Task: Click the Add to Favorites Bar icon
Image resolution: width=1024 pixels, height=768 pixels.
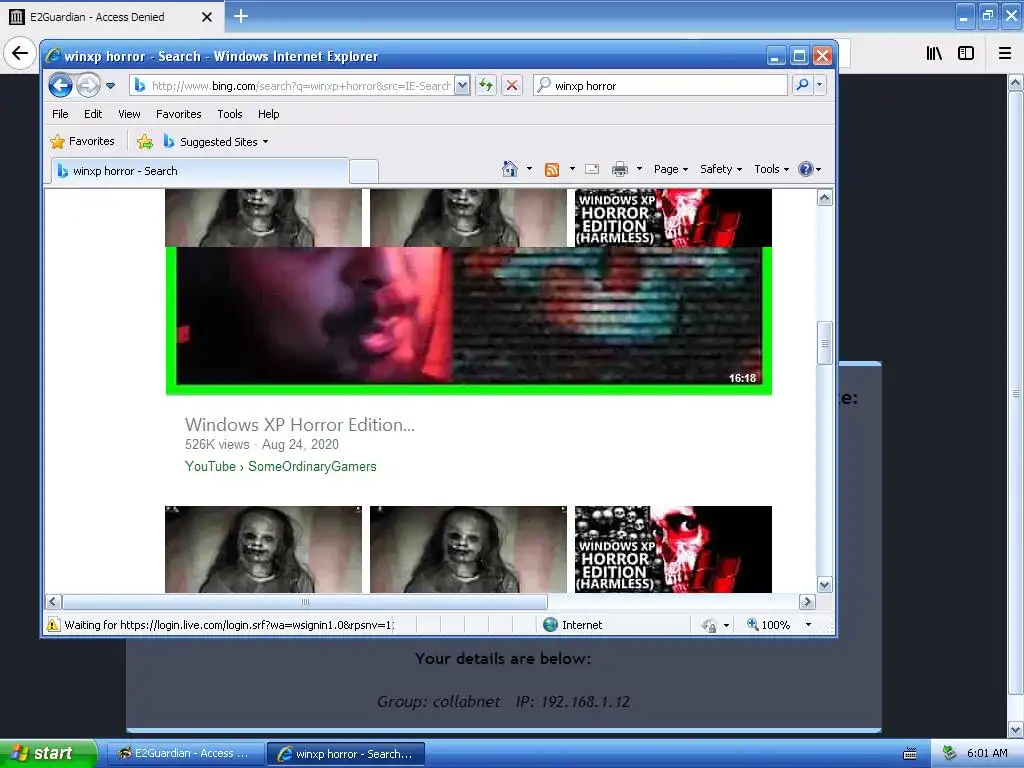Action: point(145,141)
